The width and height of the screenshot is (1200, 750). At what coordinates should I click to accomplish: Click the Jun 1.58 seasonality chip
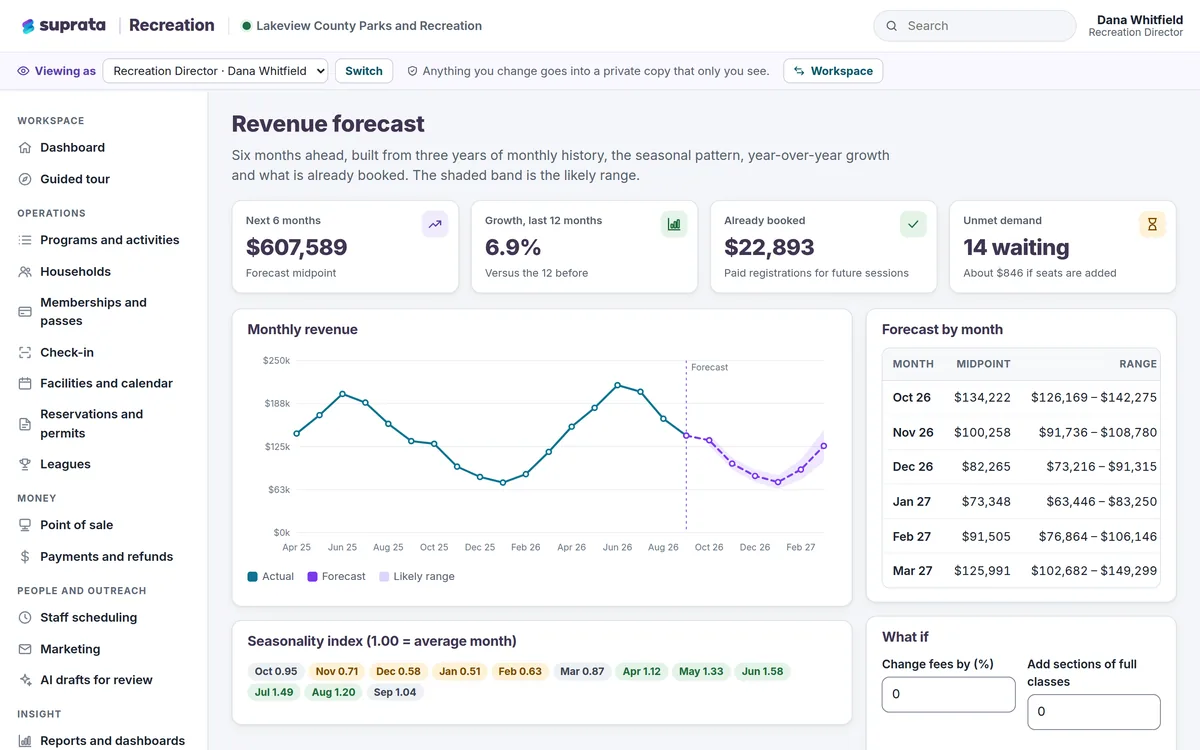click(763, 672)
